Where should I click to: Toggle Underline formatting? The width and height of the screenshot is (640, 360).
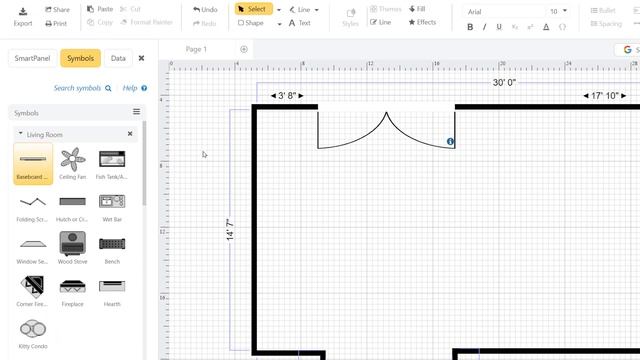click(x=499, y=27)
